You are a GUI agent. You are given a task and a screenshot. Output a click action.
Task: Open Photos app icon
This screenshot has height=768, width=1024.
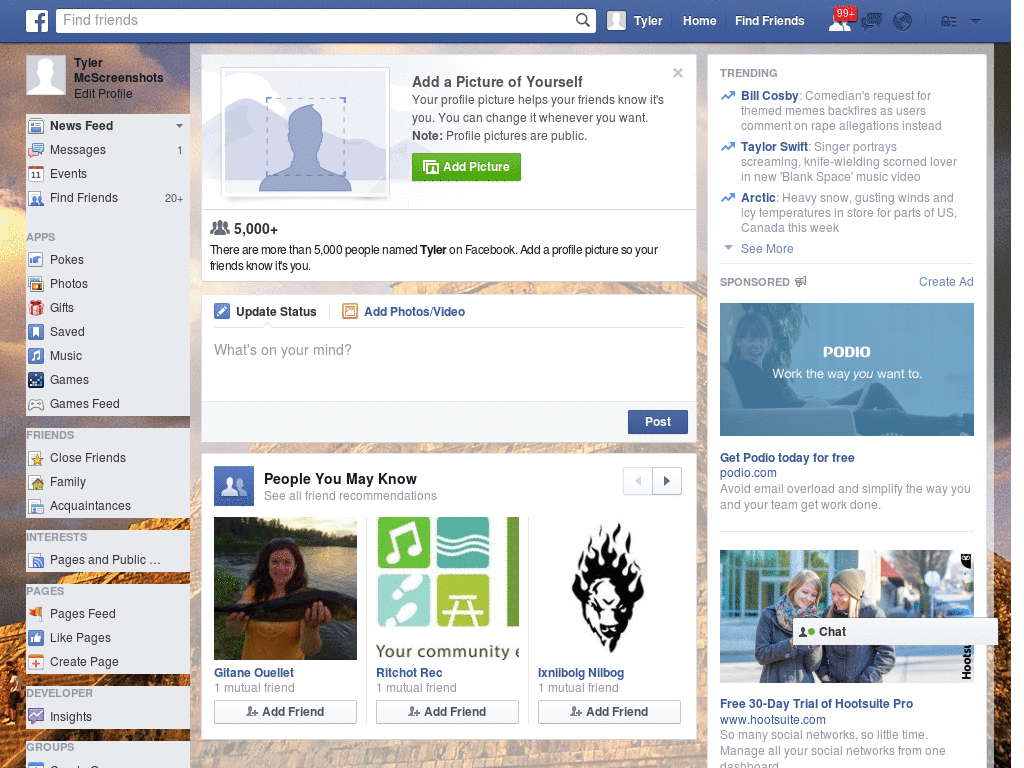tap(36, 284)
